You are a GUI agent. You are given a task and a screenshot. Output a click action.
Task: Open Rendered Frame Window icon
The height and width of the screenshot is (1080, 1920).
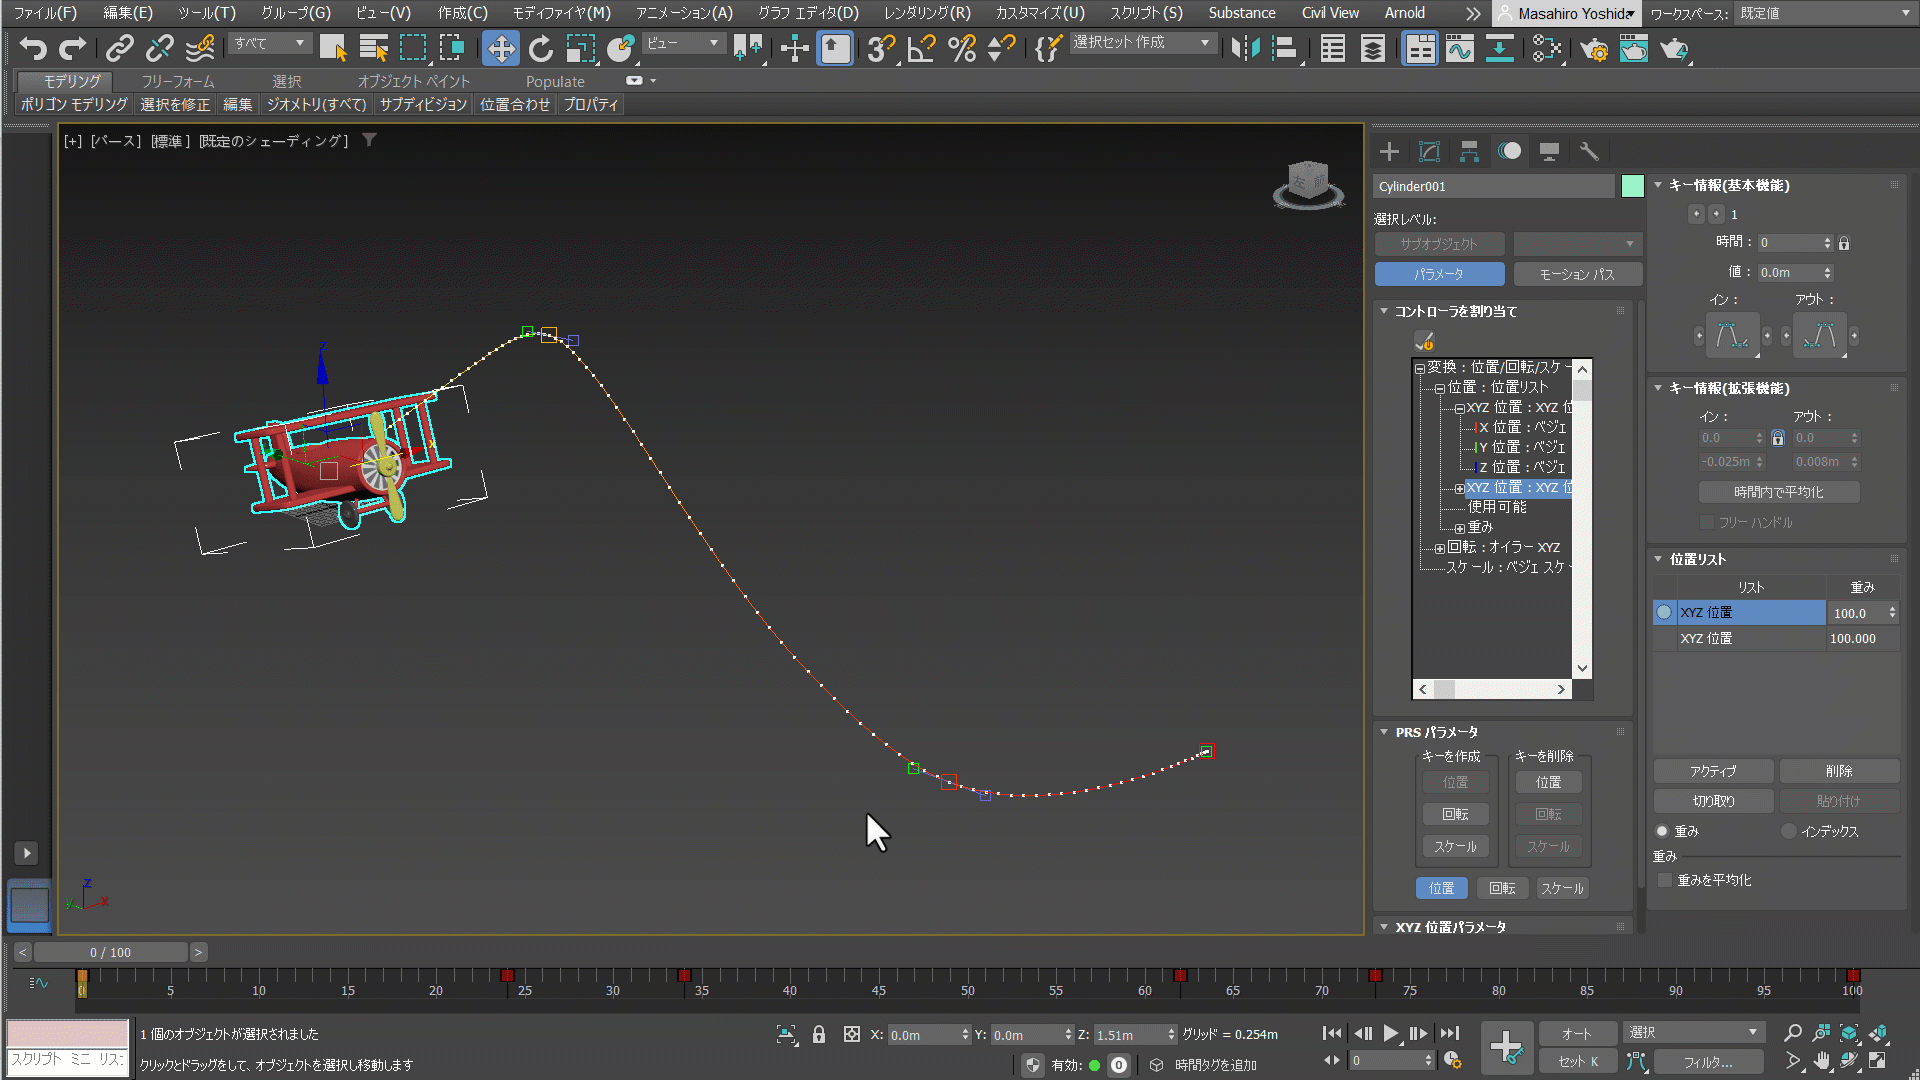coord(1634,48)
